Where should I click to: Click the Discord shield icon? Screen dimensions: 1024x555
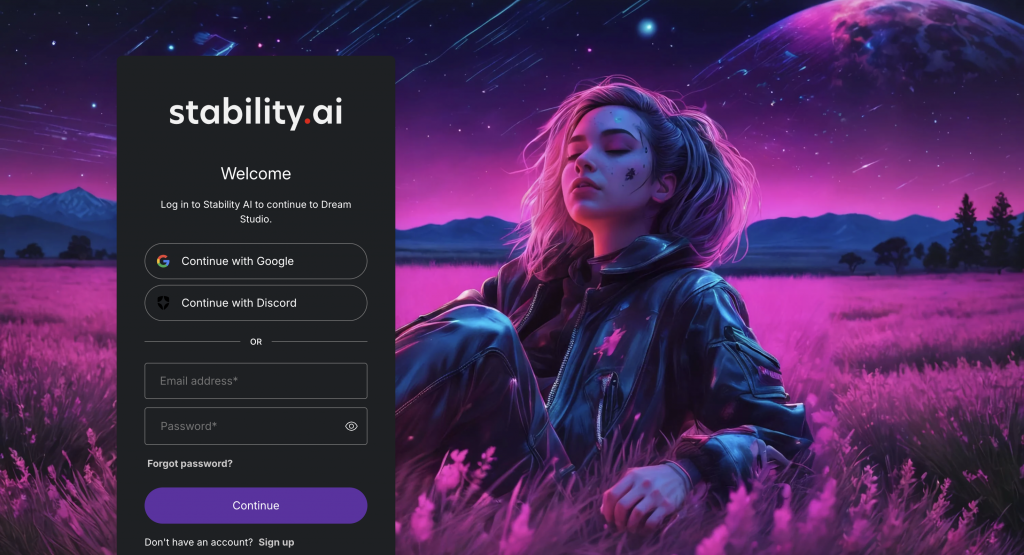[x=163, y=303]
